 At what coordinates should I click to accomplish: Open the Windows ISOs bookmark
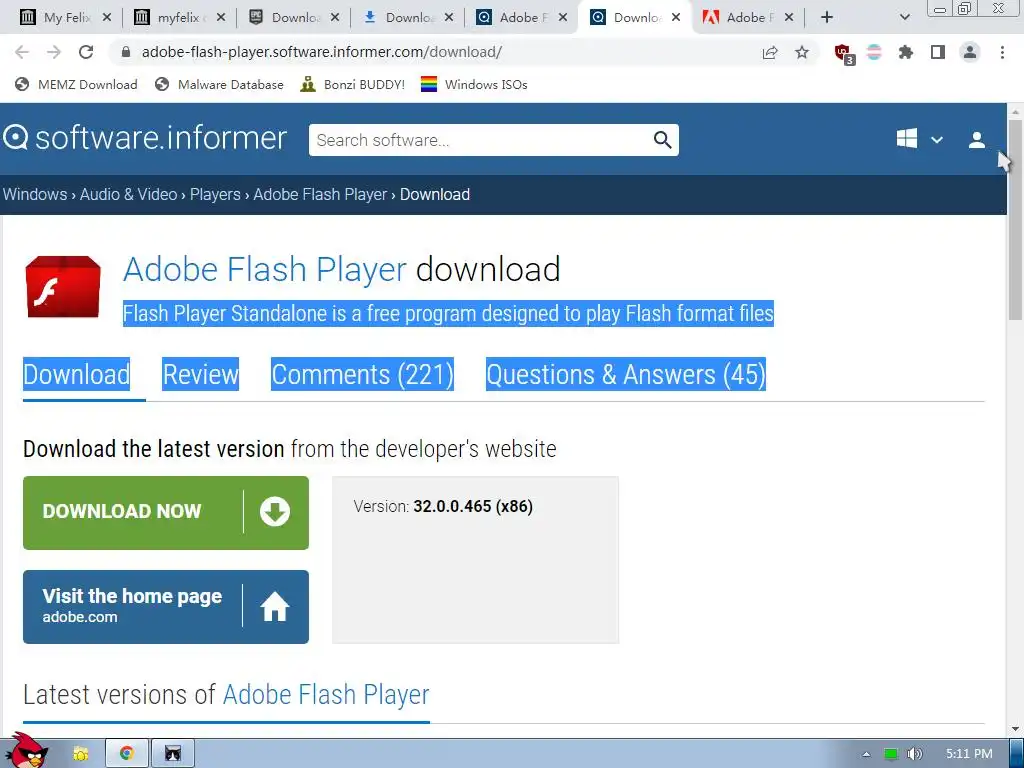[474, 84]
